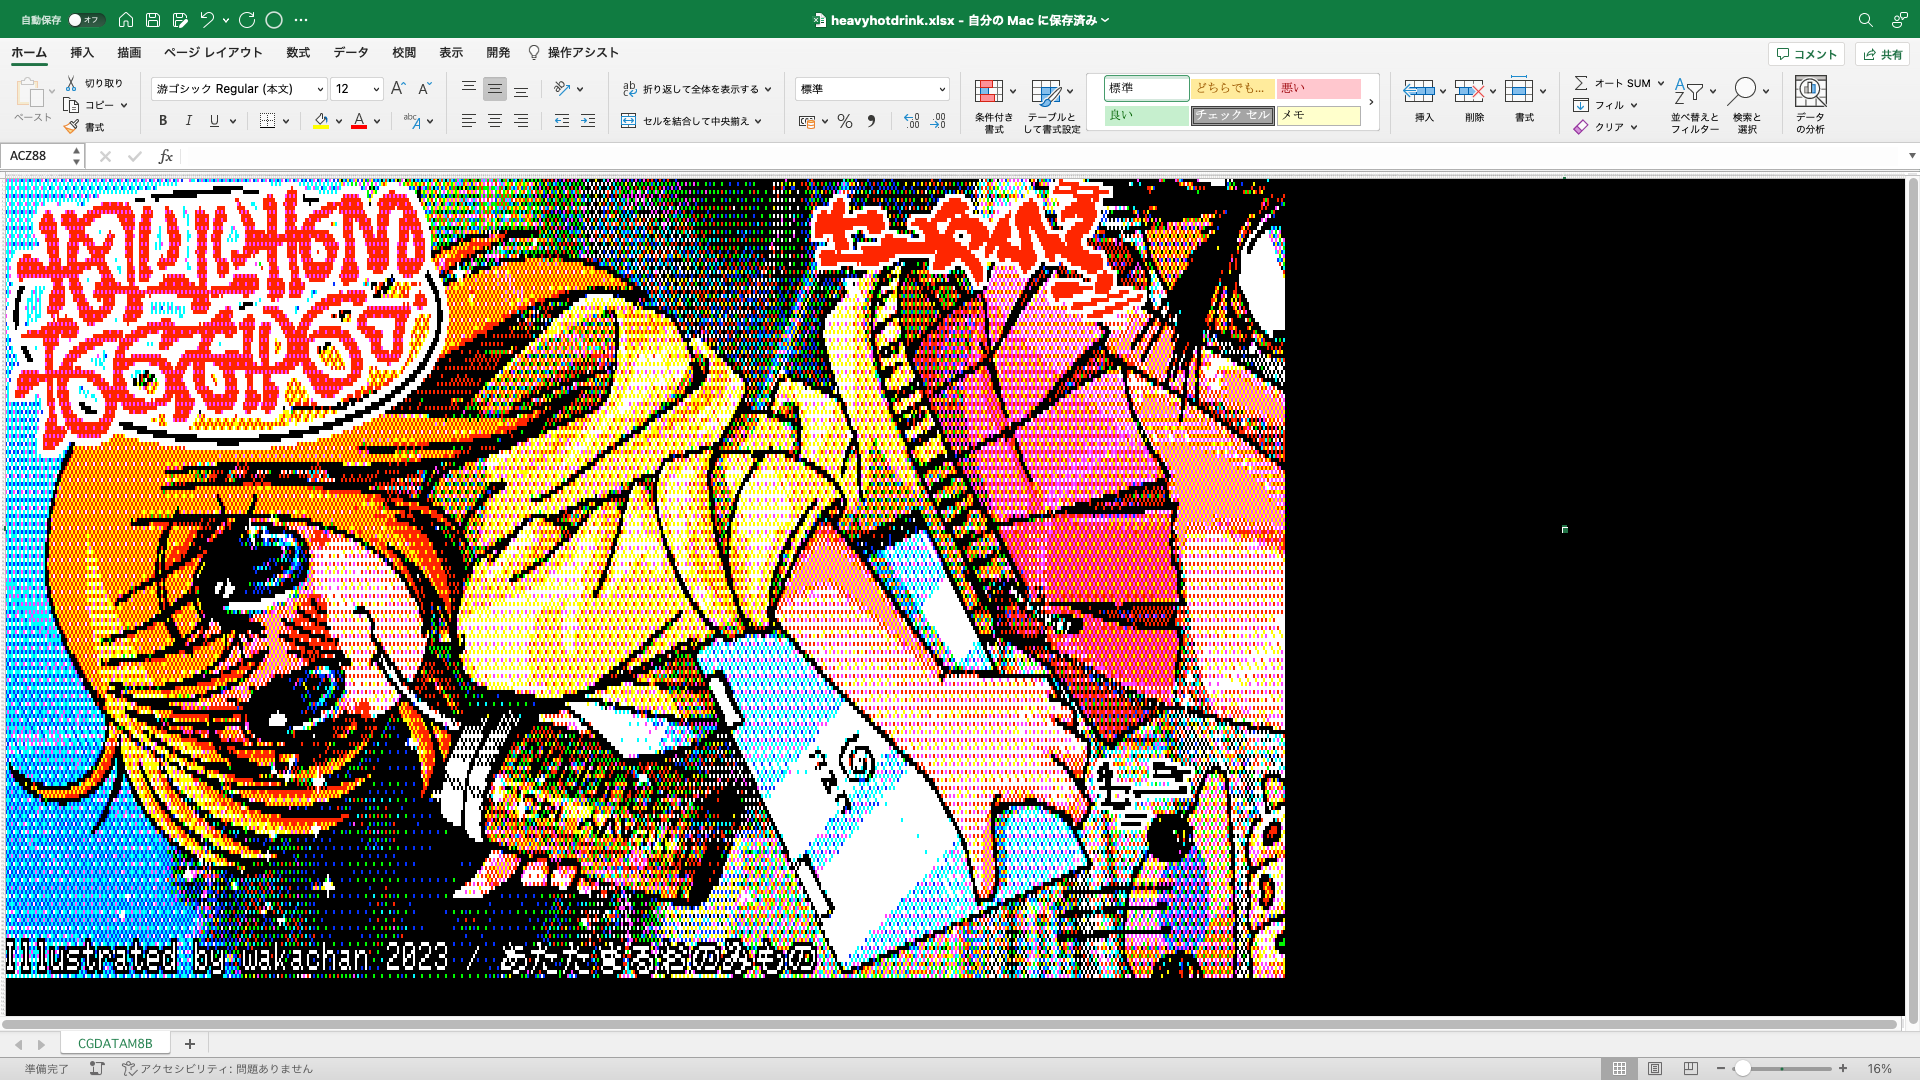Click the Home icon in title bar
The height and width of the screenshot is (1080, 1920).
tap(126, 19)
